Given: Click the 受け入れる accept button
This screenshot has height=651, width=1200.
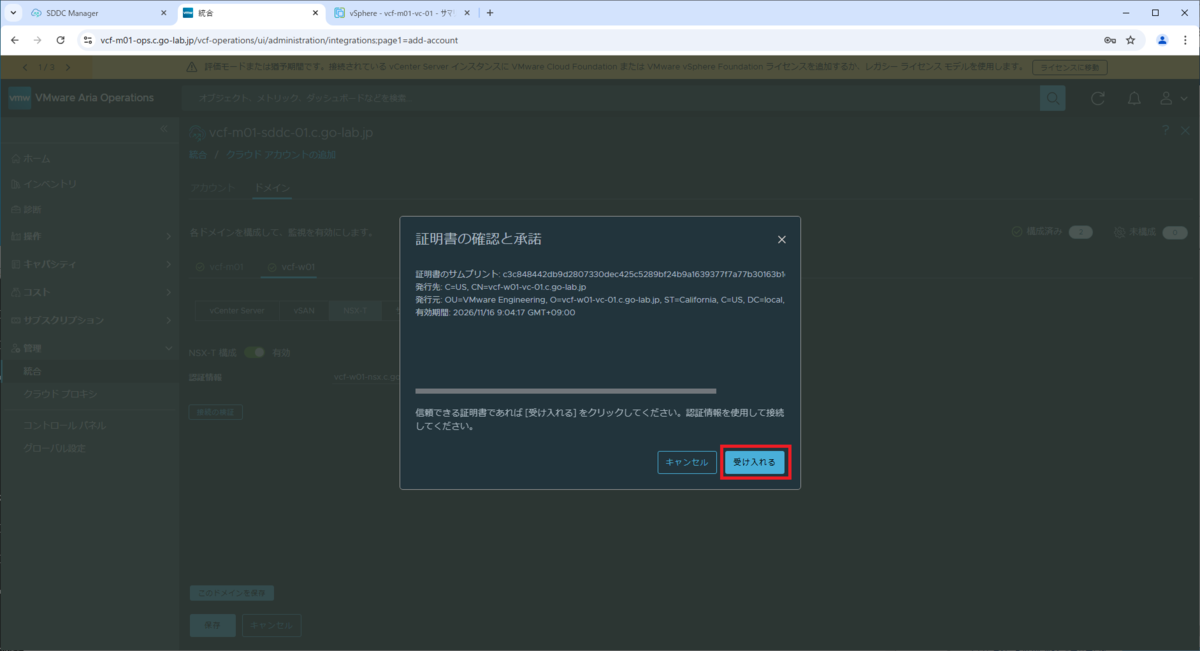Looking at the screenshot, I should (x=755, y=463).
